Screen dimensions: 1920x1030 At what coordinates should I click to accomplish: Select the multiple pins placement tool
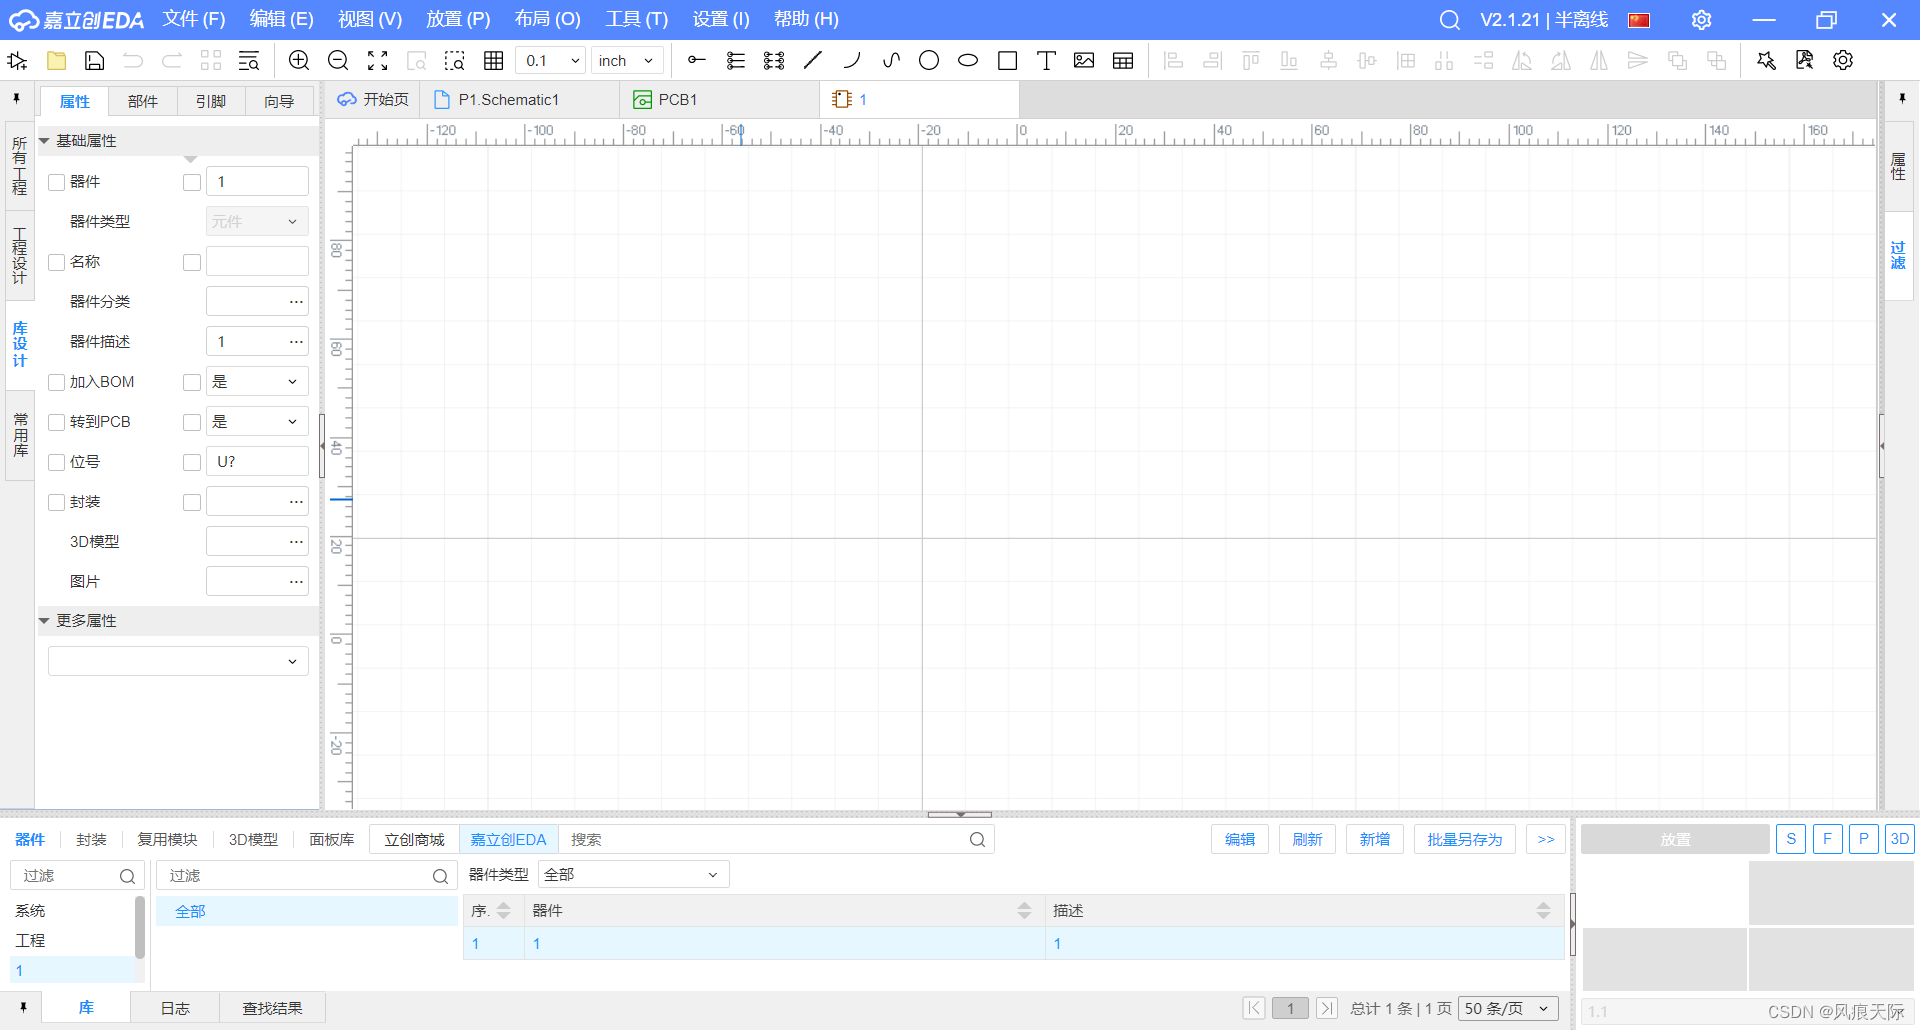736,61
